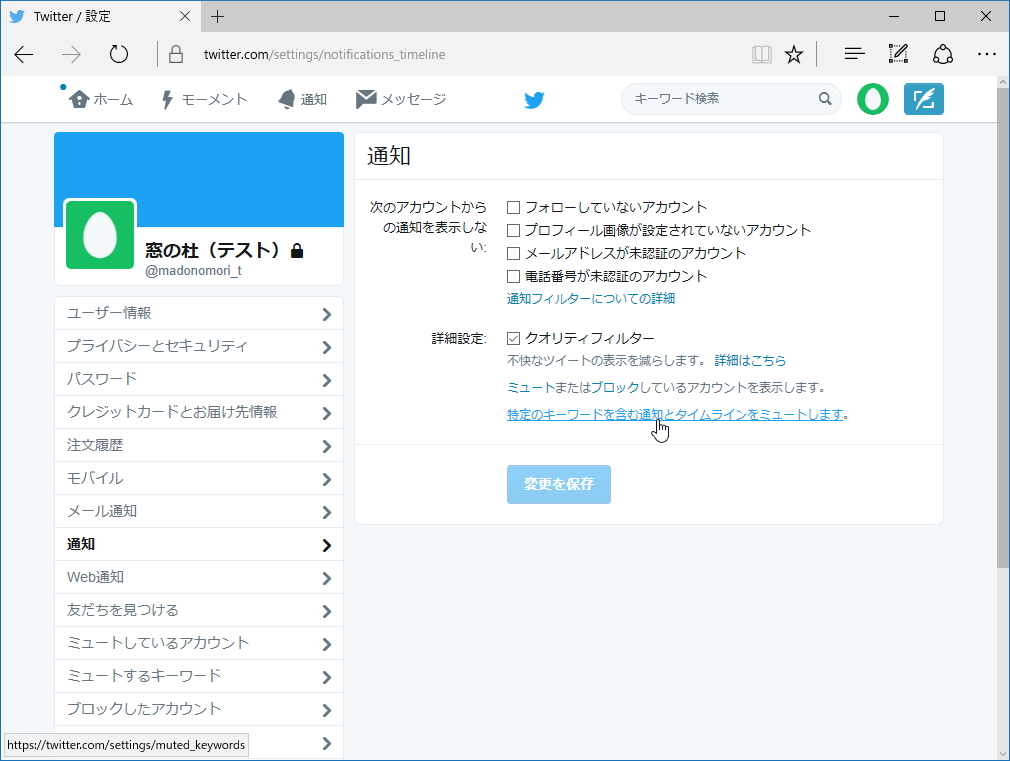
Task: Click the 変更を保存 button
Action: (x=558, y=482)
